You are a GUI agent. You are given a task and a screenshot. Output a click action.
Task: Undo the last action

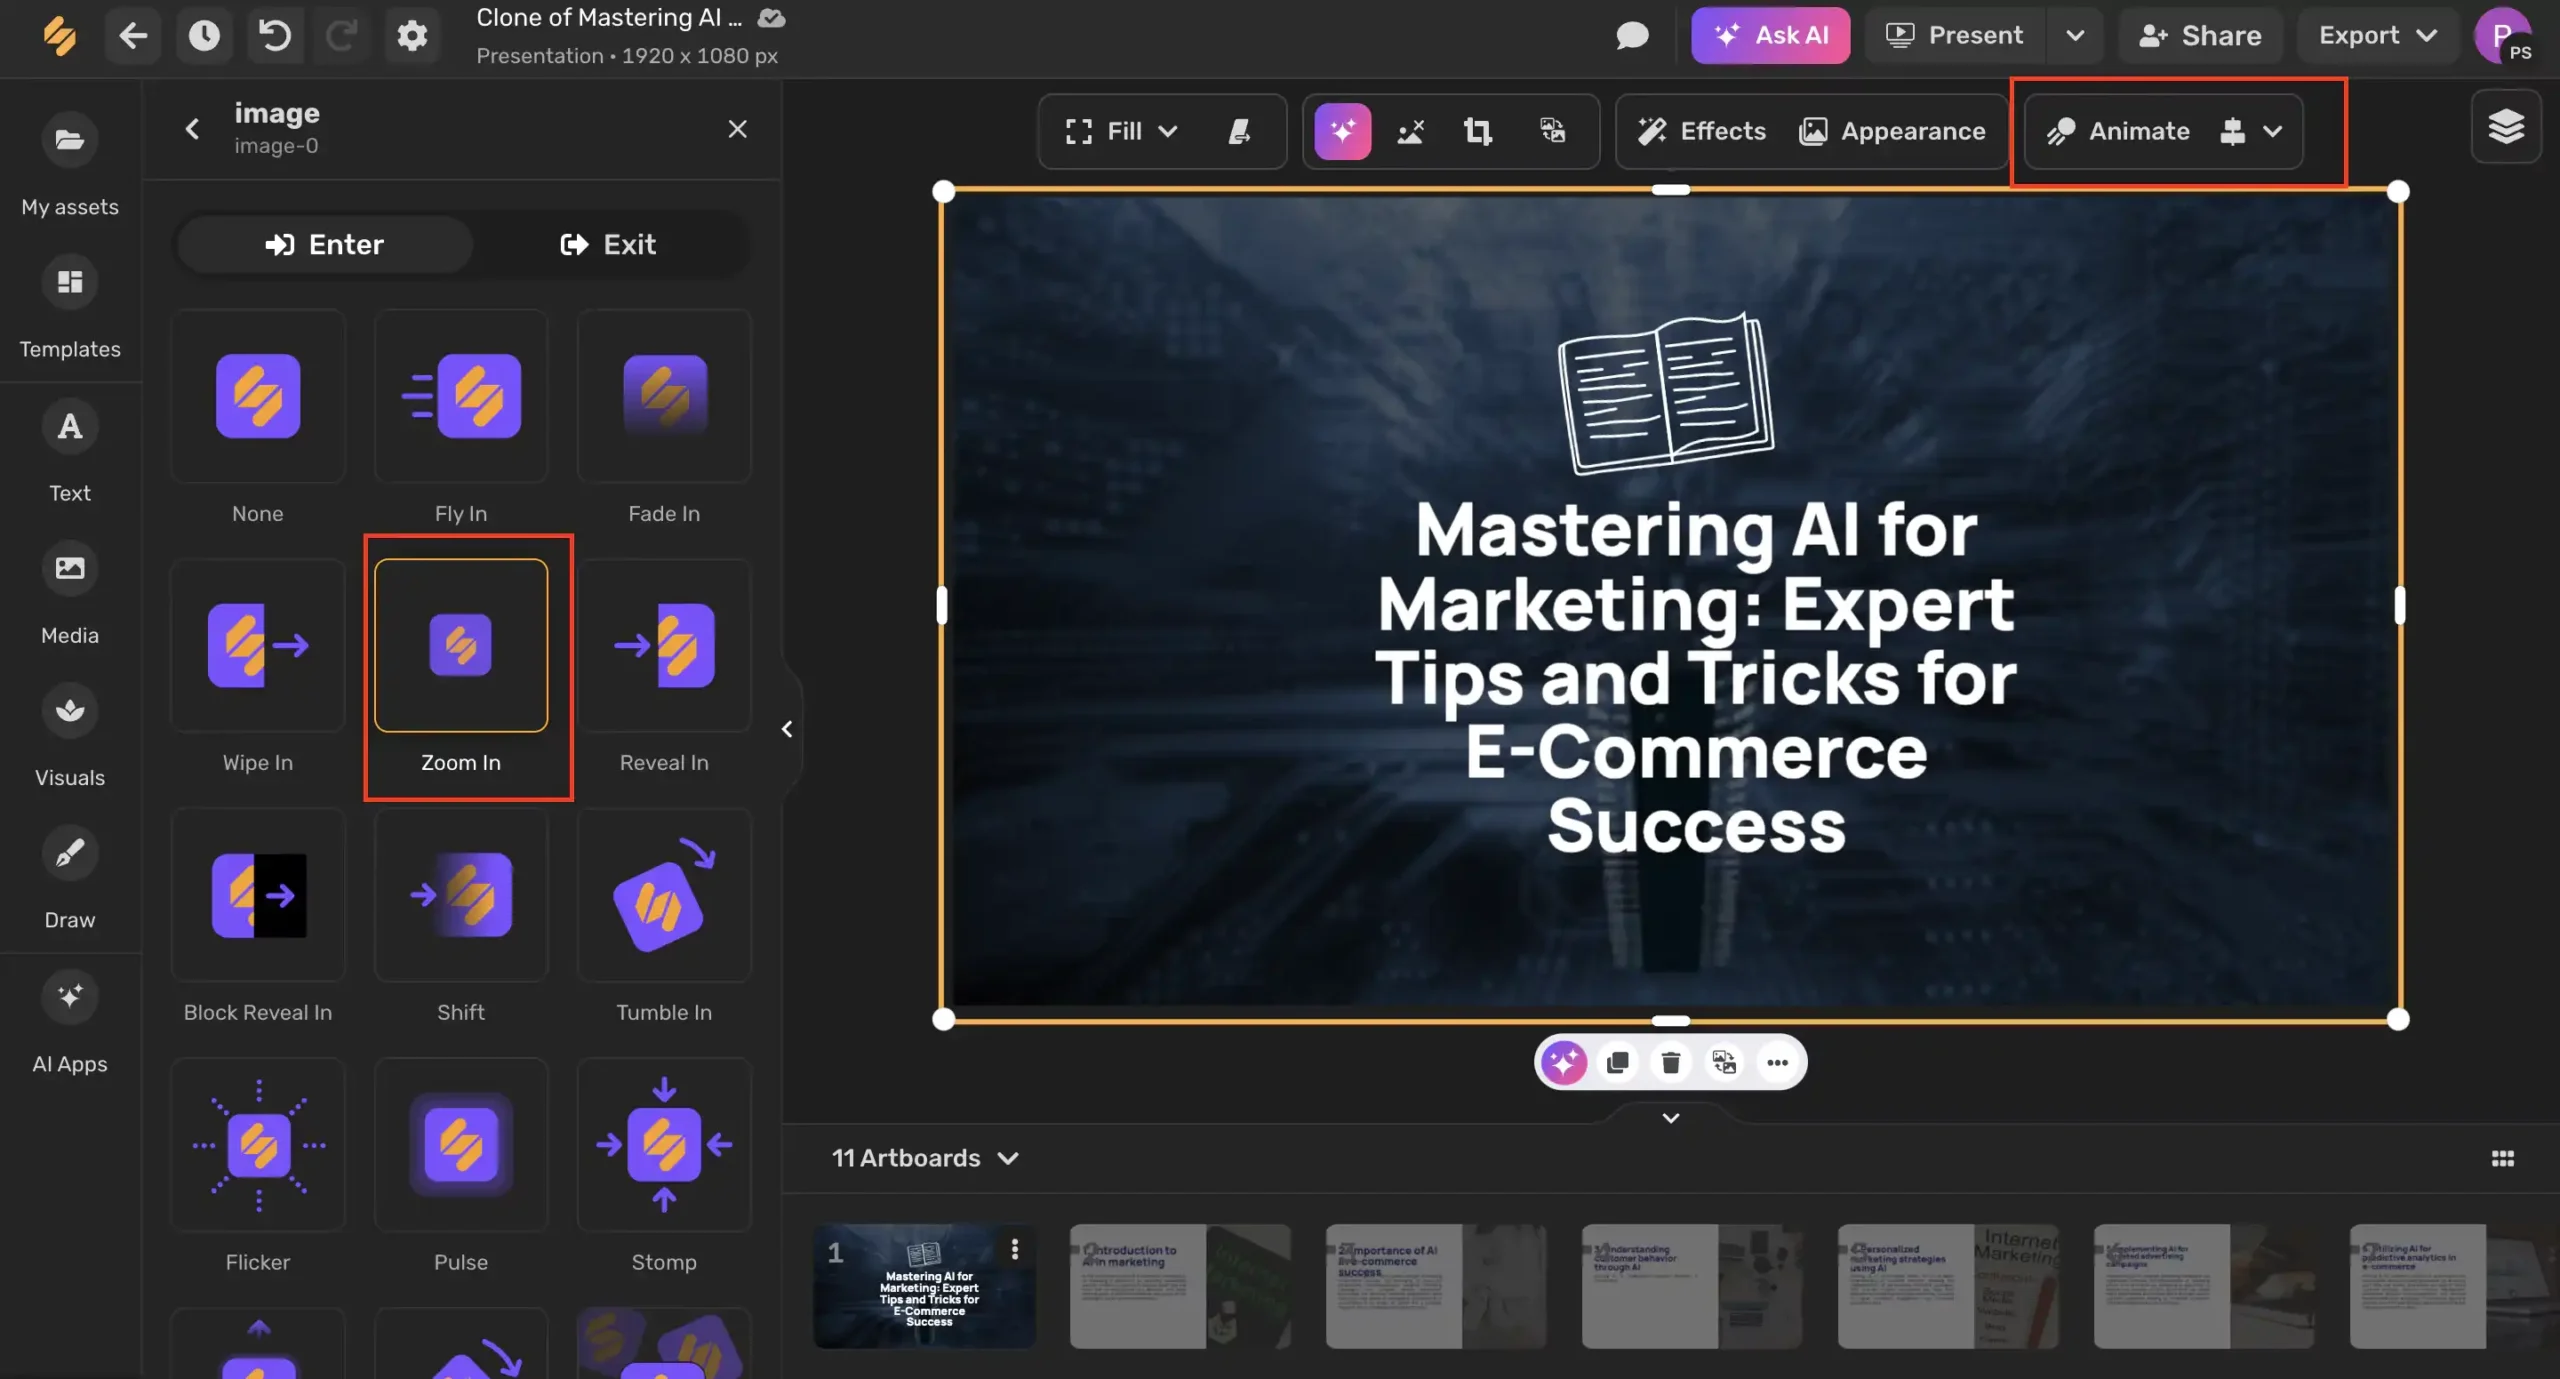tap(274, 36)
